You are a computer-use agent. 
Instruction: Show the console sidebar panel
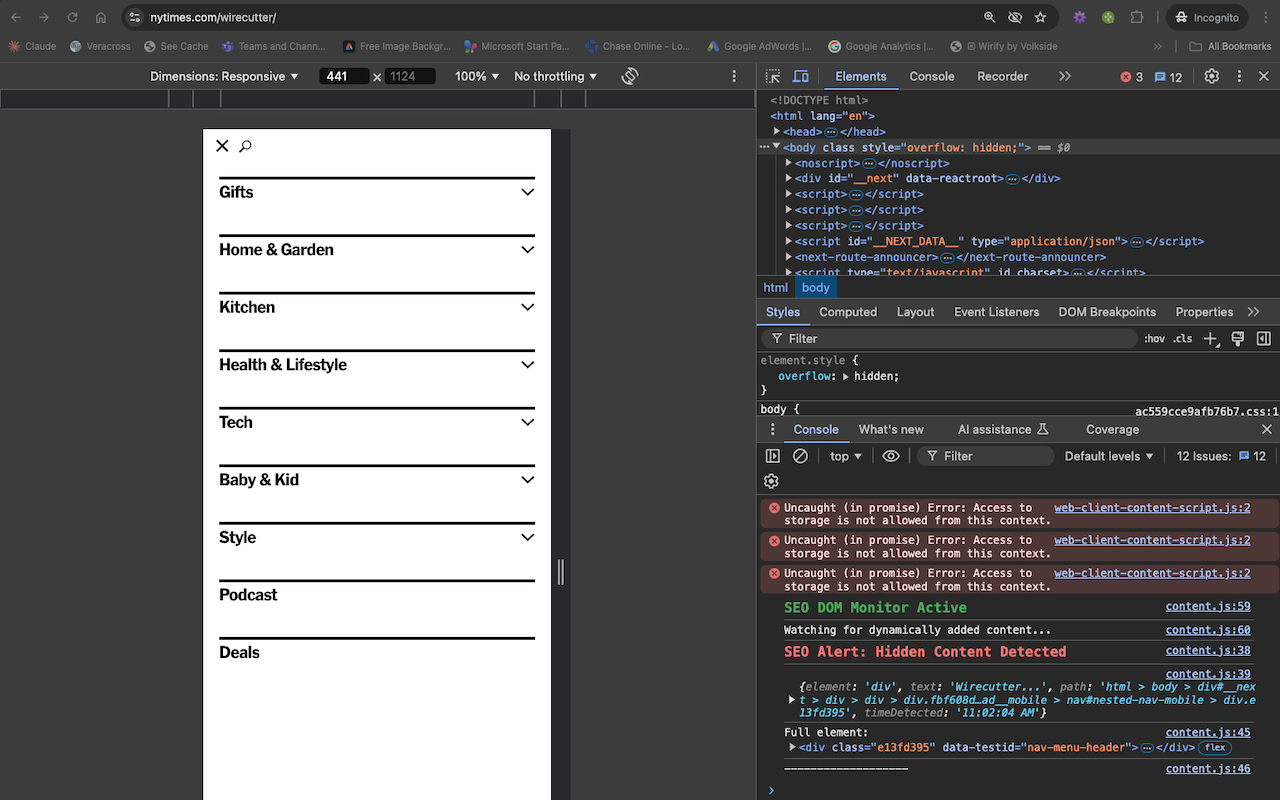773,456
